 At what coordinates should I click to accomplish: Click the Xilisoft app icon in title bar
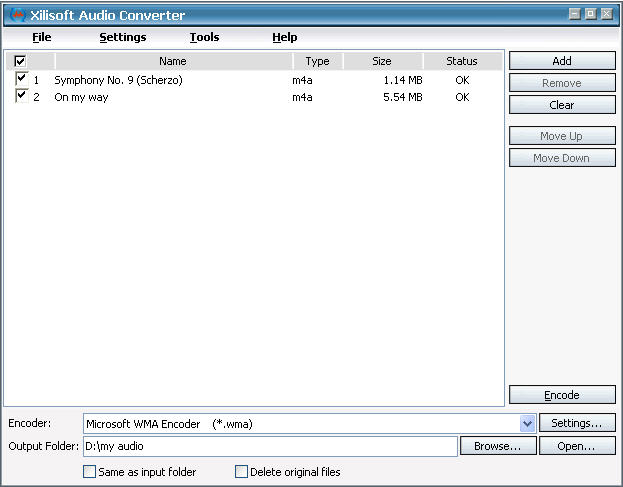pos(17,15)
